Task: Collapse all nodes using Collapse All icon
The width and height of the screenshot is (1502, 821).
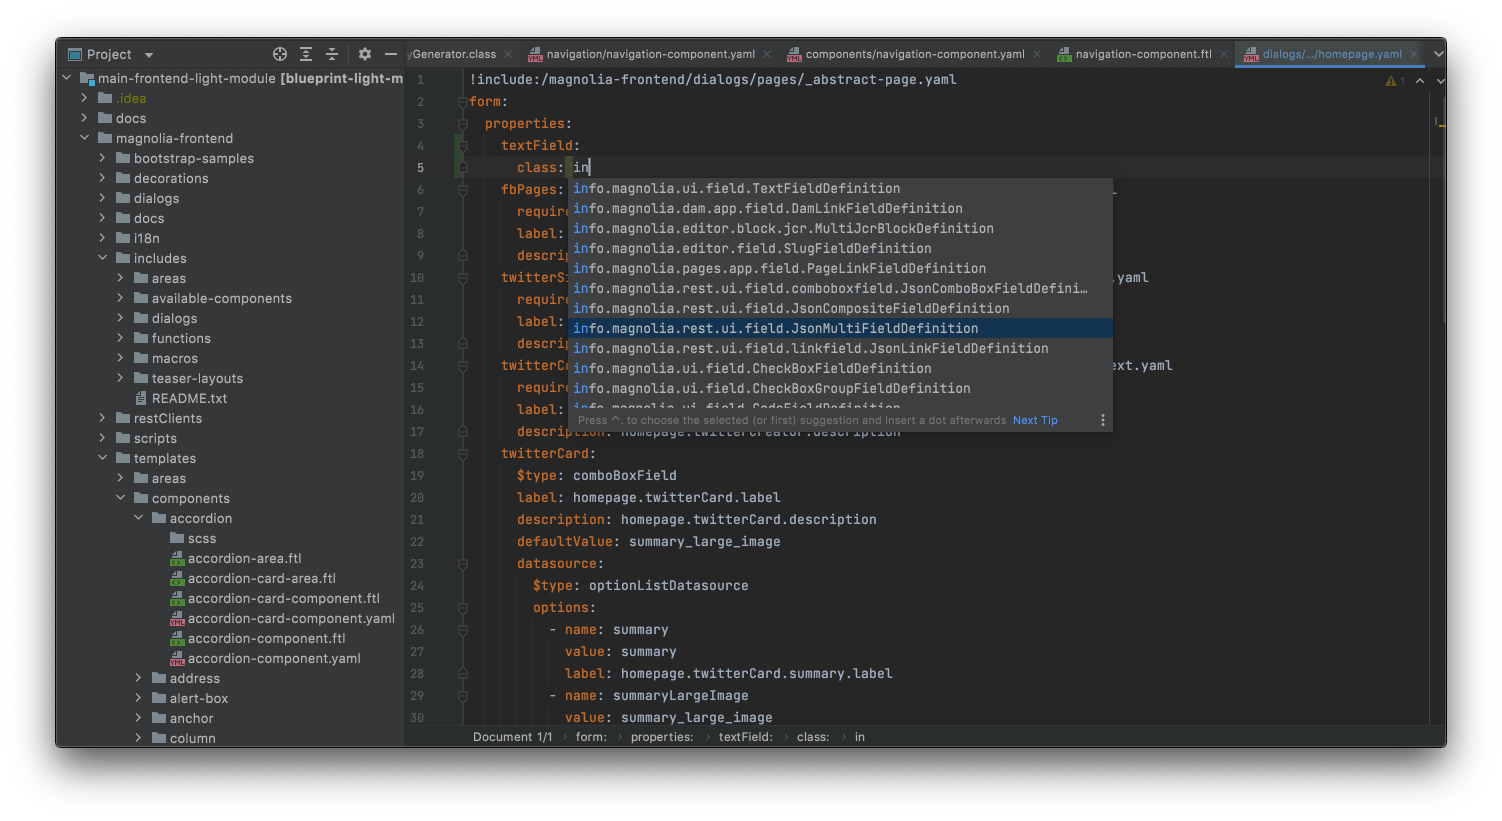Action: (x=332, y=54)
